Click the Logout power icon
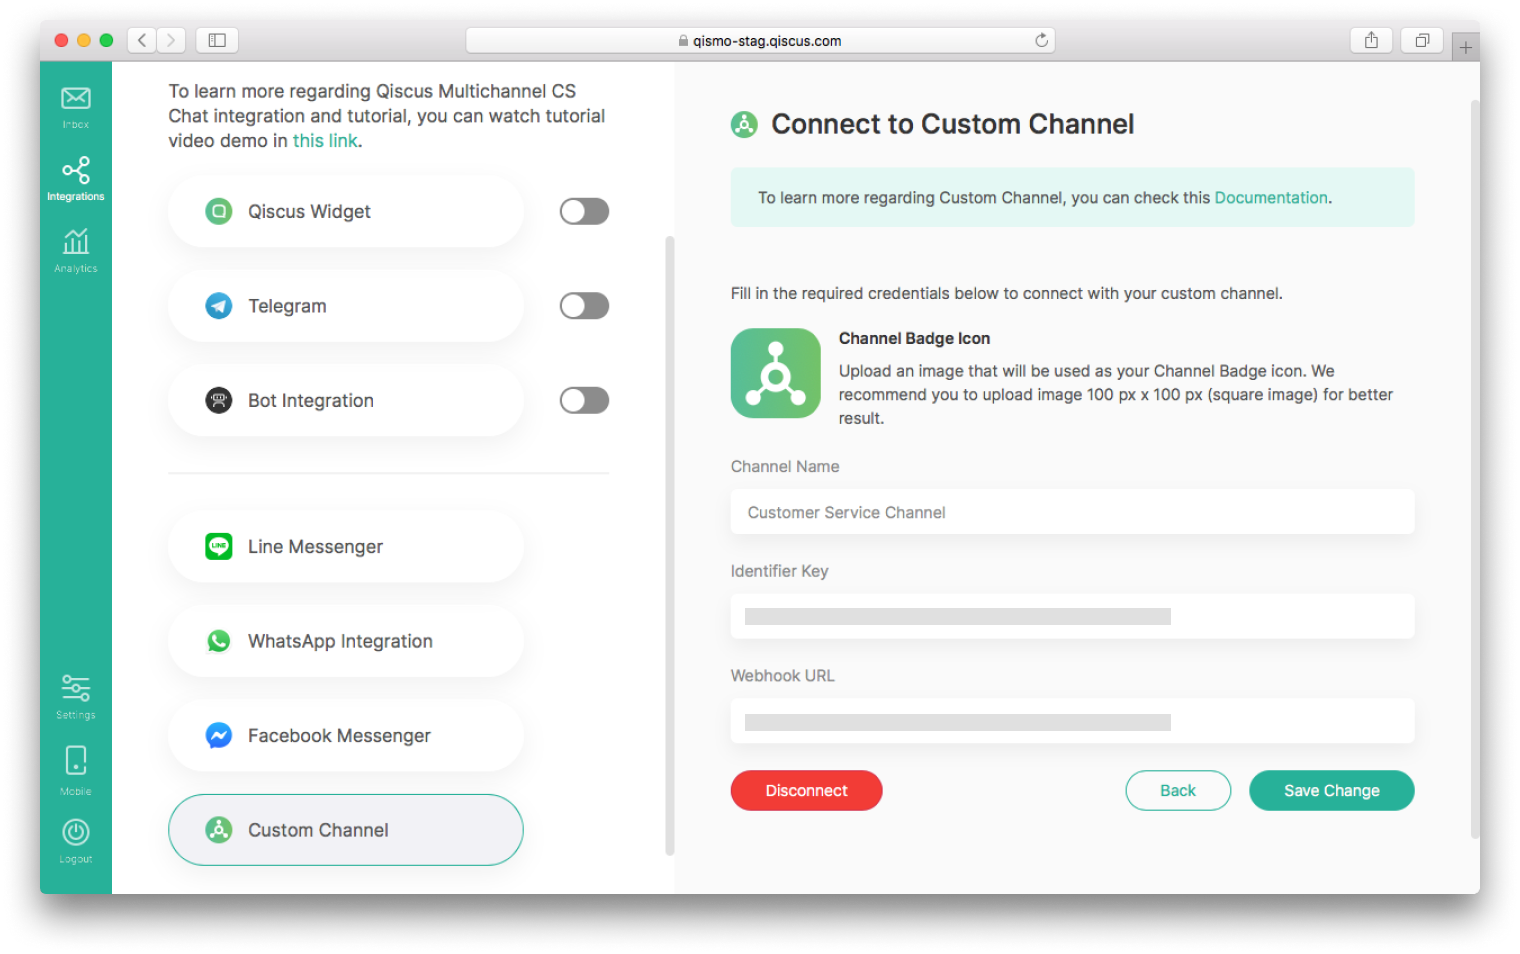Image resolution: width=1520 pixels, height=954 pixels. (76, 833)
